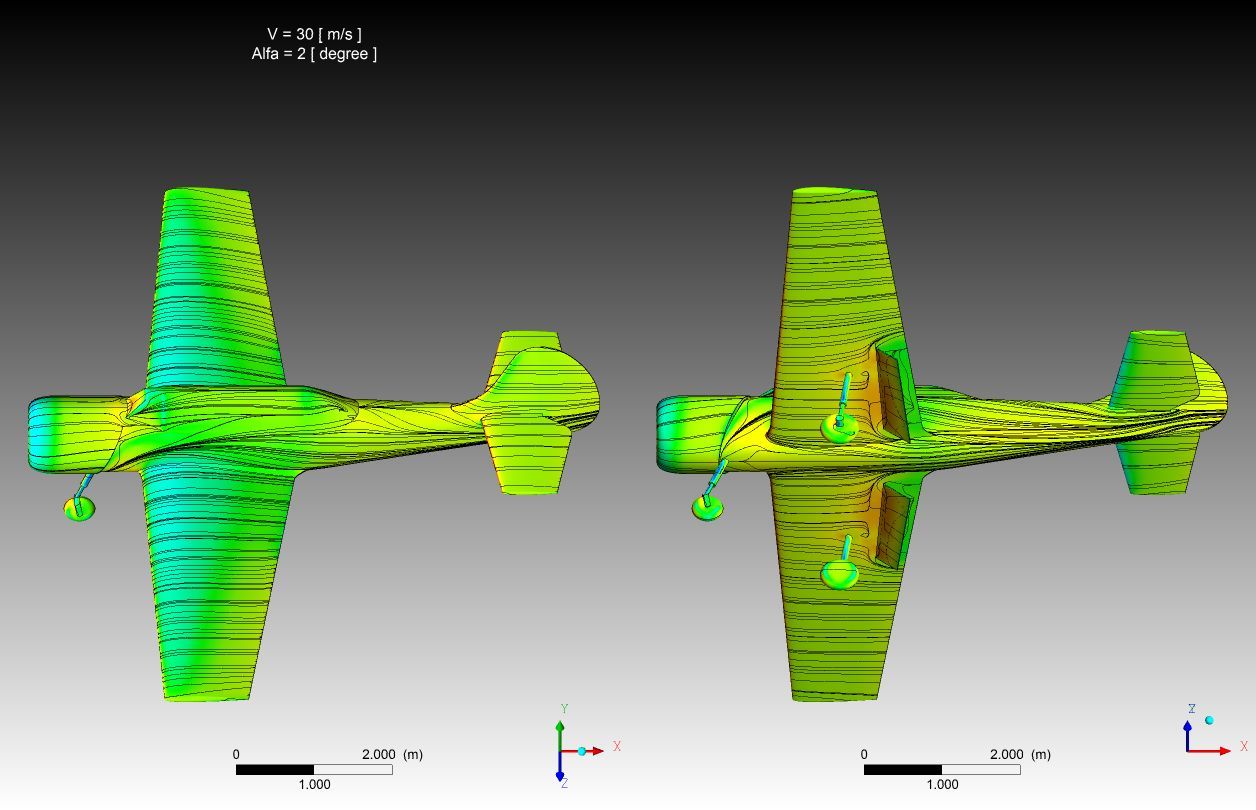Image resolution: width=1256 pixels, height=810 pixels.
Task: Select the upper flap in right view
Action: pos(891,395)
